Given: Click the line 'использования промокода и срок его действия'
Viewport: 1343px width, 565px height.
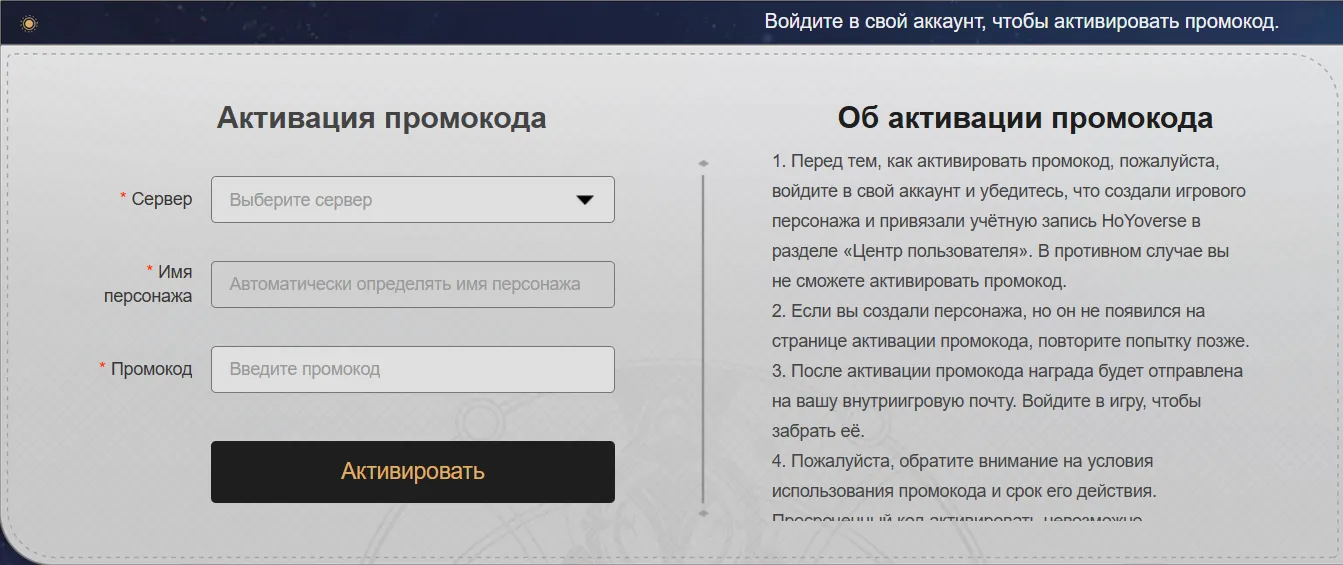Looking at the screenshot, I should (964, 492).
